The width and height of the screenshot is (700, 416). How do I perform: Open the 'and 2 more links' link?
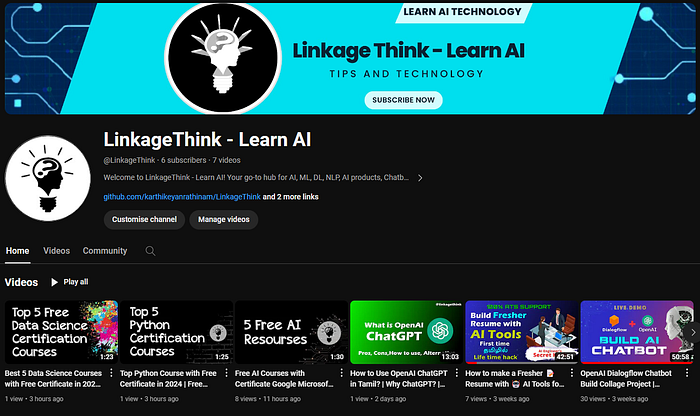click(x=291, y=197)
